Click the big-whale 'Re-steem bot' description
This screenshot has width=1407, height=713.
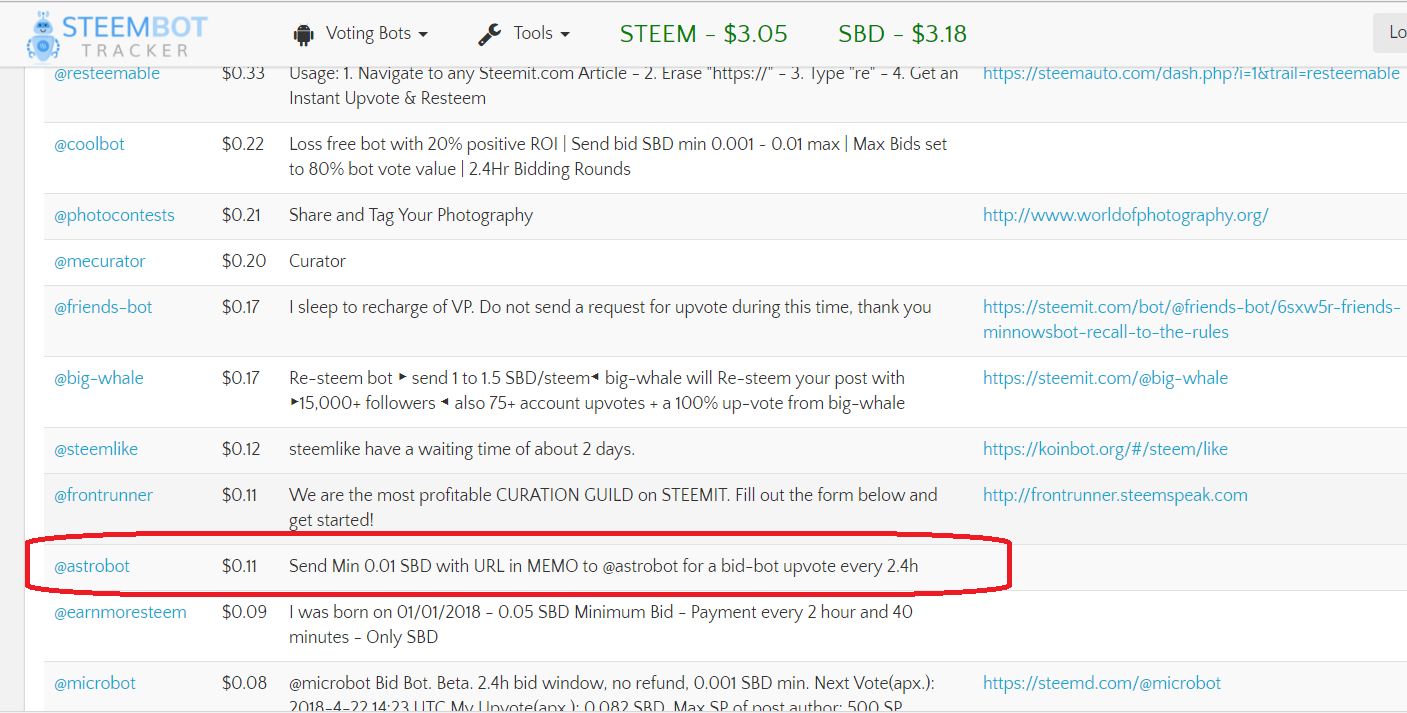pos(597,390)
